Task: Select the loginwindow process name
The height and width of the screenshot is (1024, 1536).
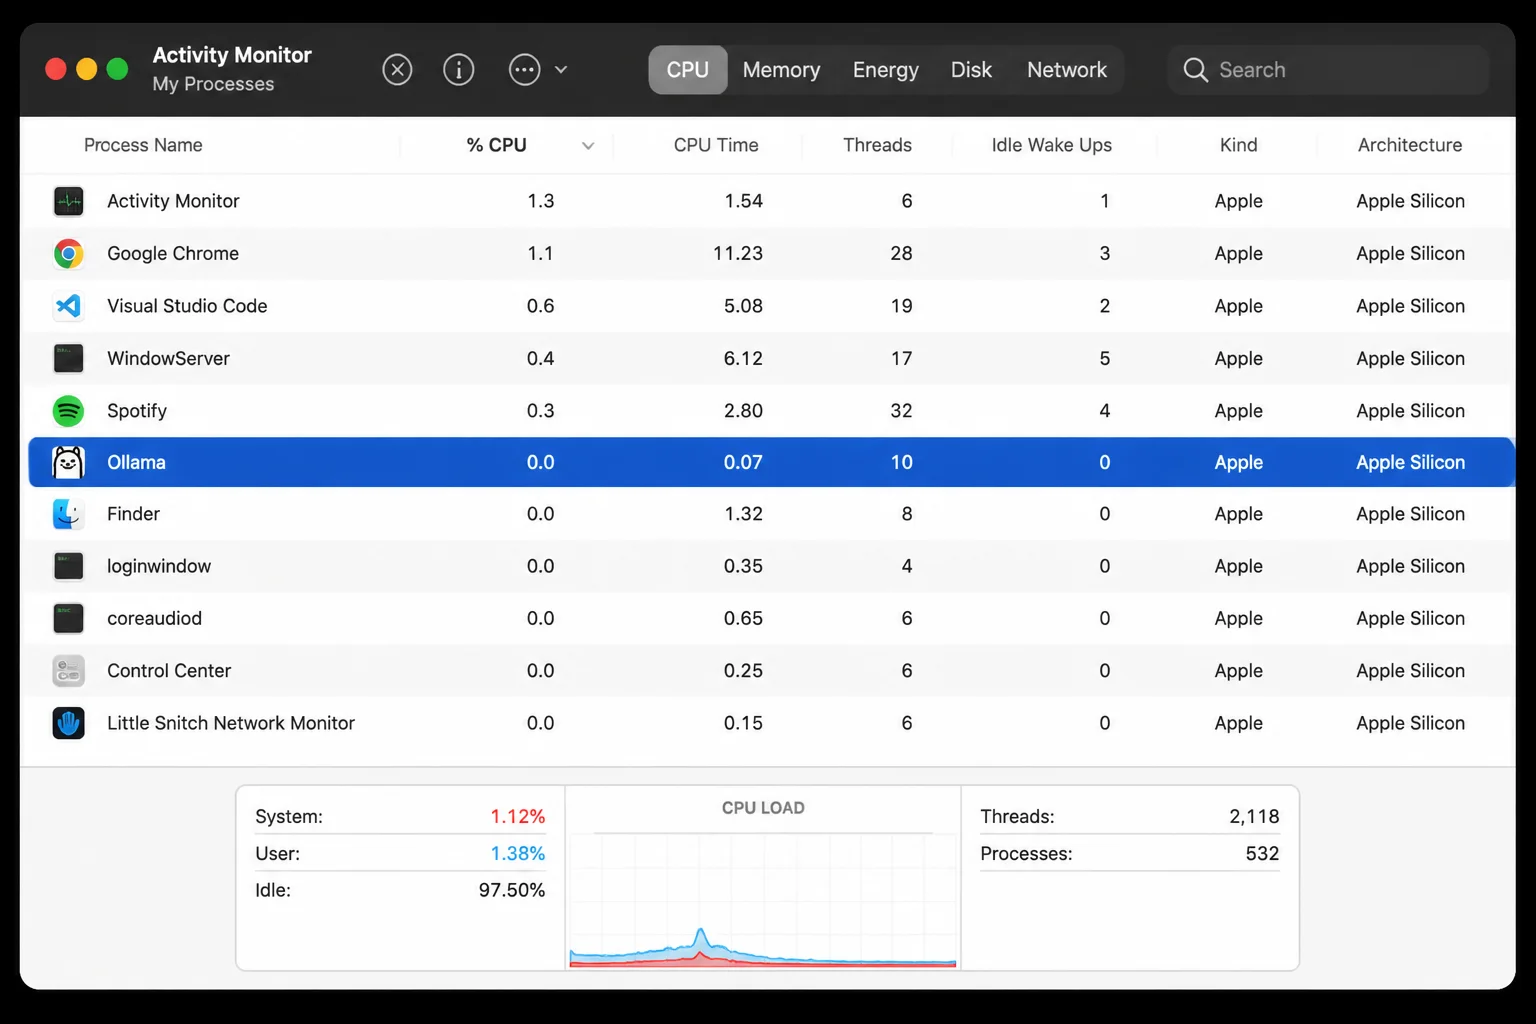Action: tap(159, 566)
